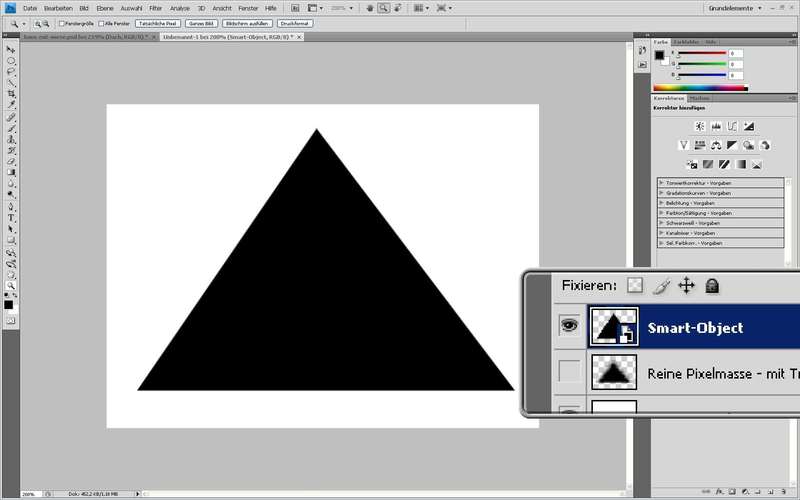This screenshot has width=800, height=500.
Task: Enable the Fenstergröße checkbox
Action: [x=62, y=22]
